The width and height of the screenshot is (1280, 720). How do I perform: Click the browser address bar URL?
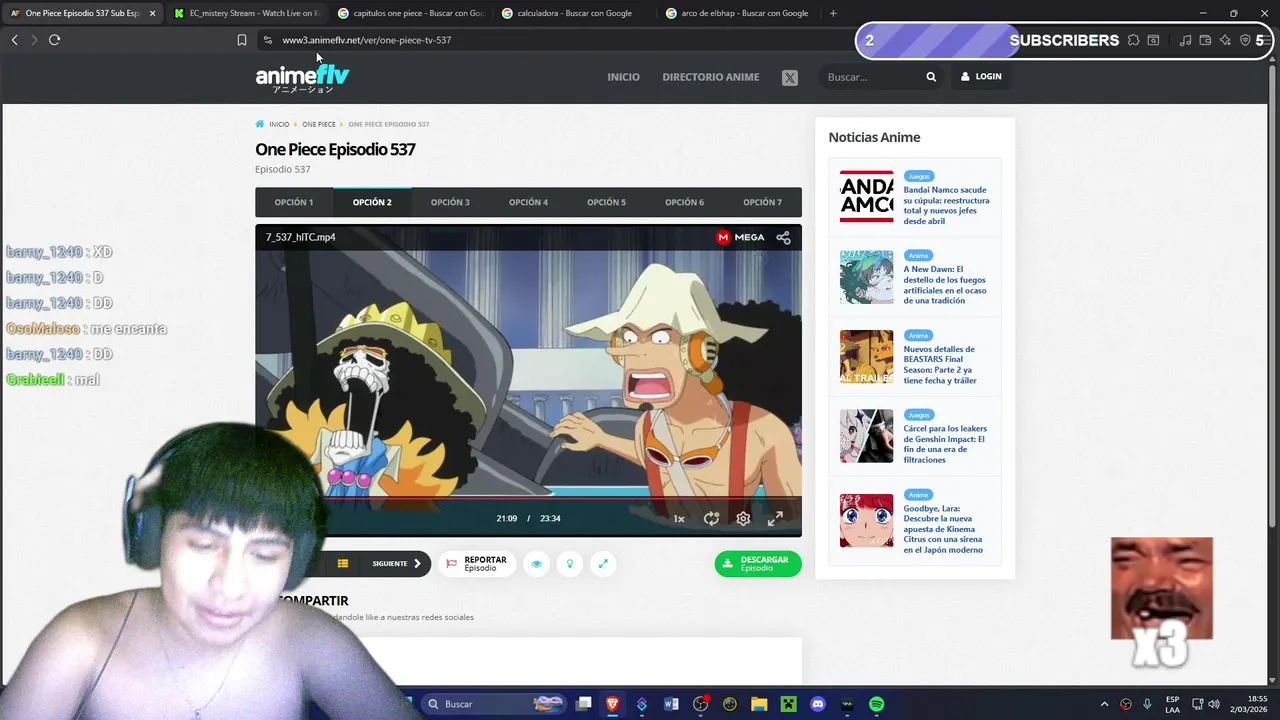[x=366, y=40]
